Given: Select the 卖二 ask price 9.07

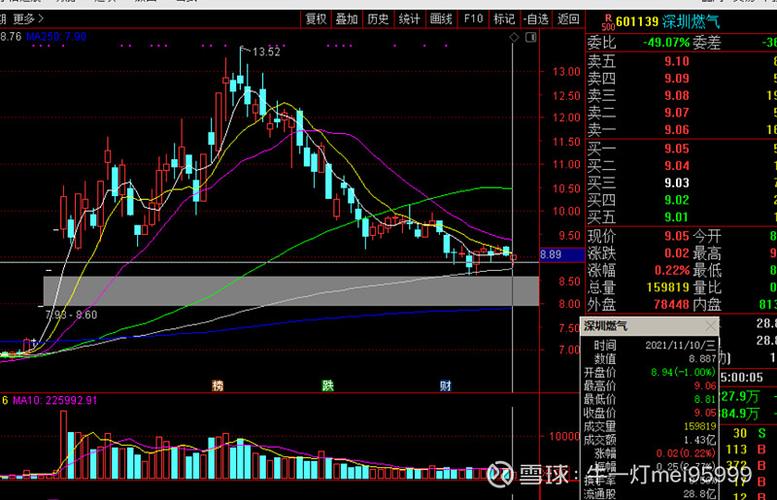Looking at the screenshot, I should (676, 112).
